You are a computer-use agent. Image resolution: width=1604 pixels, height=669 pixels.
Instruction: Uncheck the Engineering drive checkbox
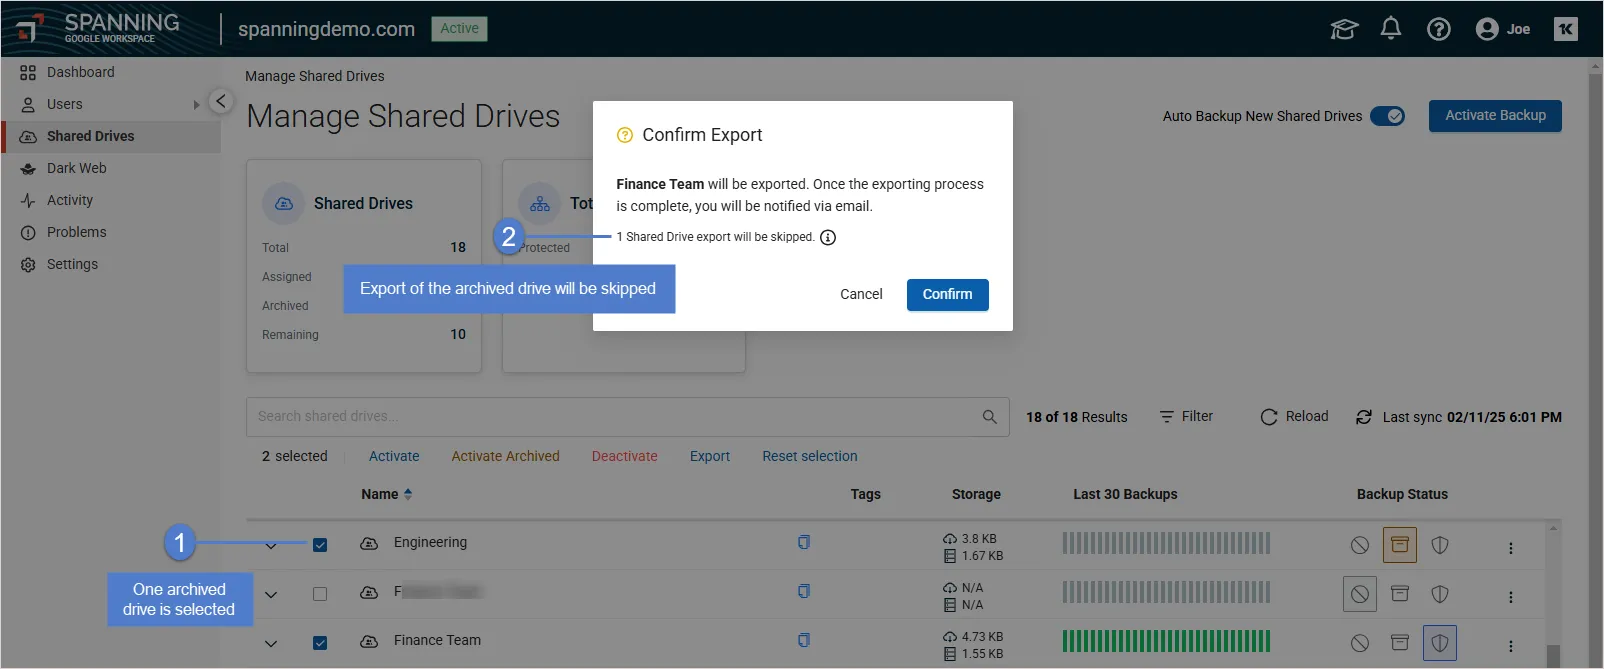click(x=320, y=545)
